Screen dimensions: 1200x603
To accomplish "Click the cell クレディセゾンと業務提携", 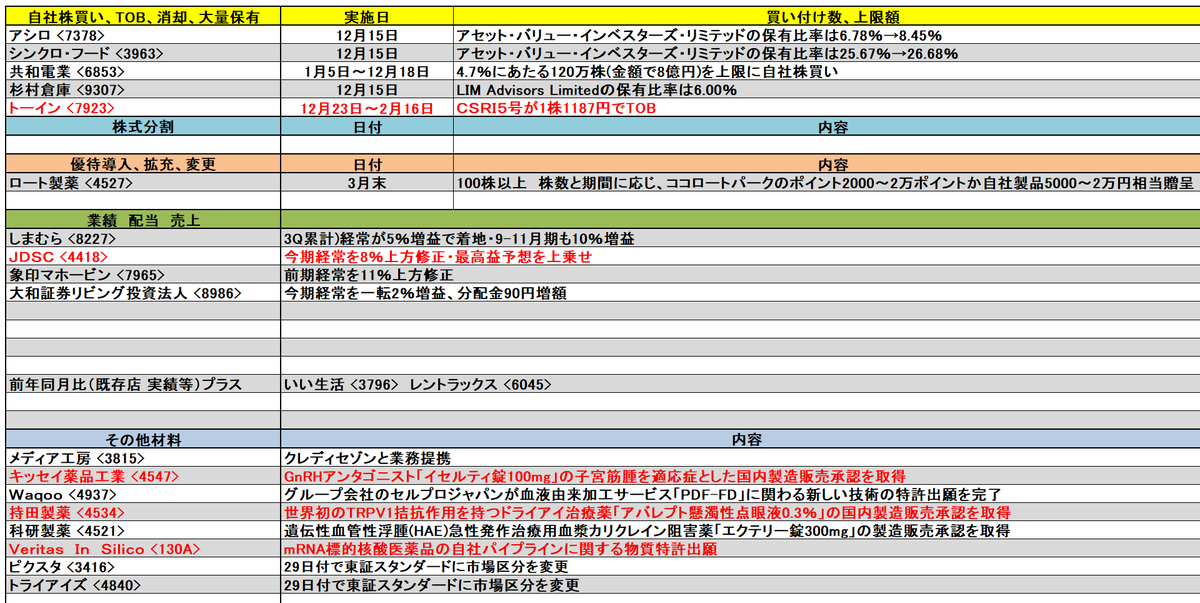I will click(x=740, y=457).
